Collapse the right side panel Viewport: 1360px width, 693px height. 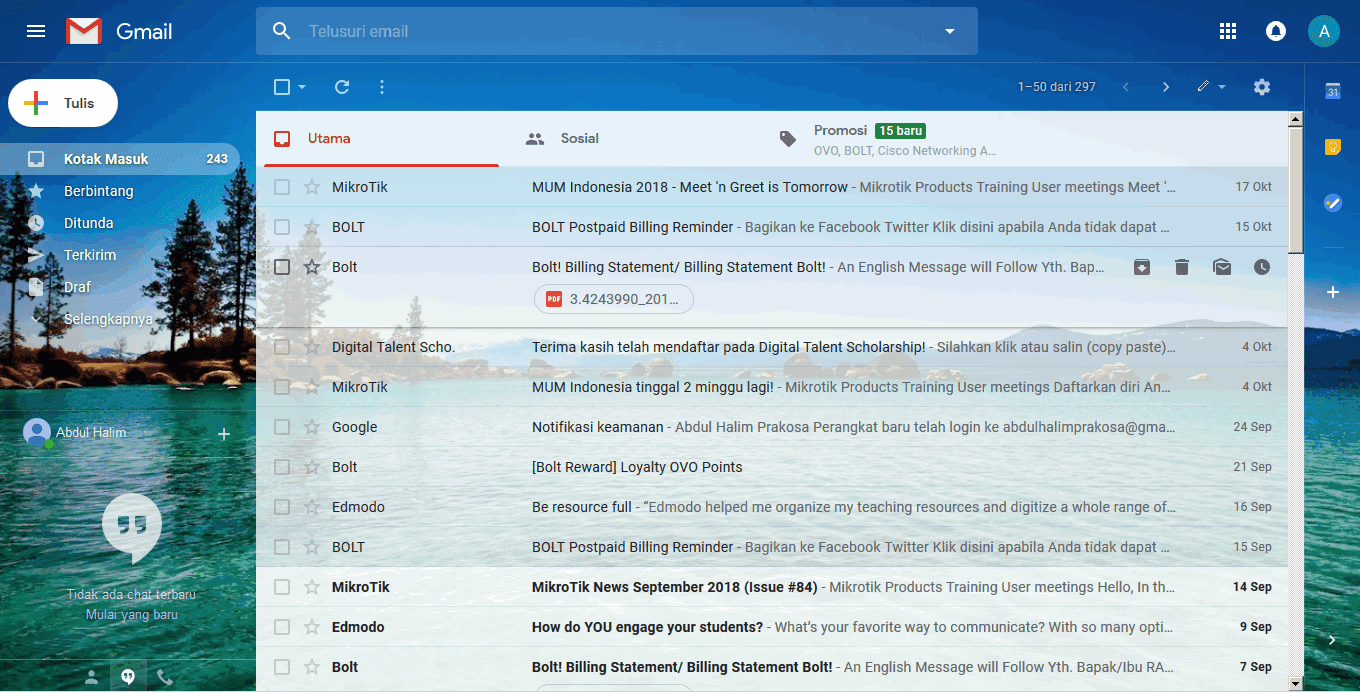click(x=1332, y=639)
